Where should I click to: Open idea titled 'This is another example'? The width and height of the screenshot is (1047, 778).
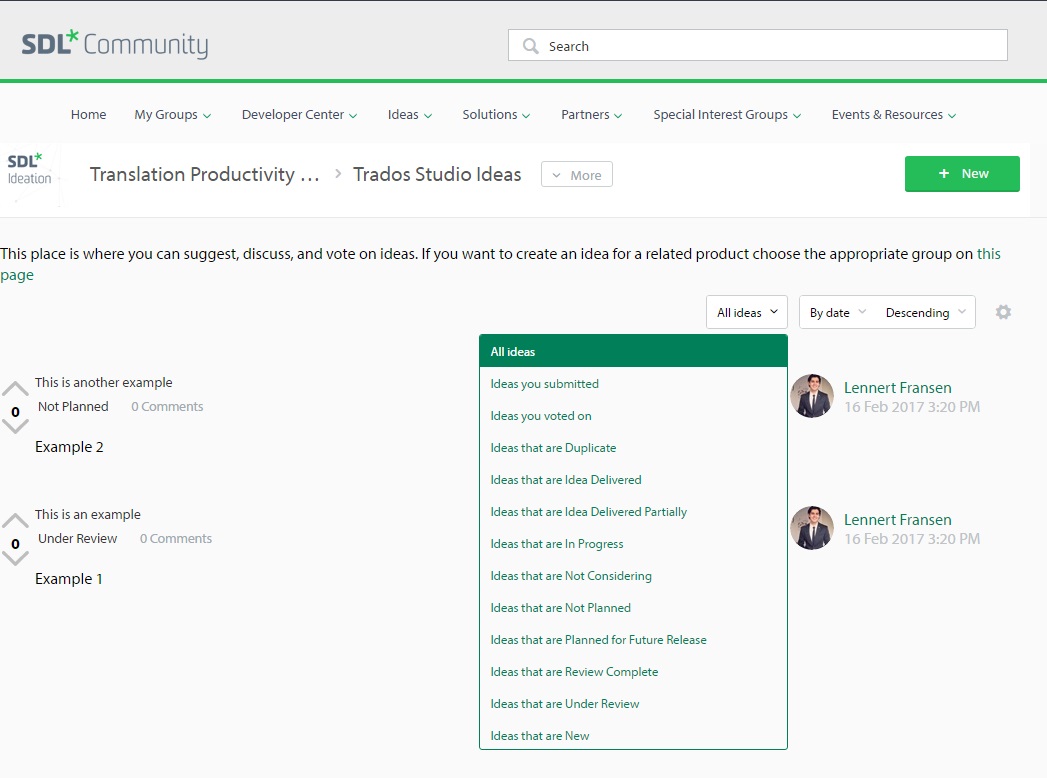pos(103,382)
